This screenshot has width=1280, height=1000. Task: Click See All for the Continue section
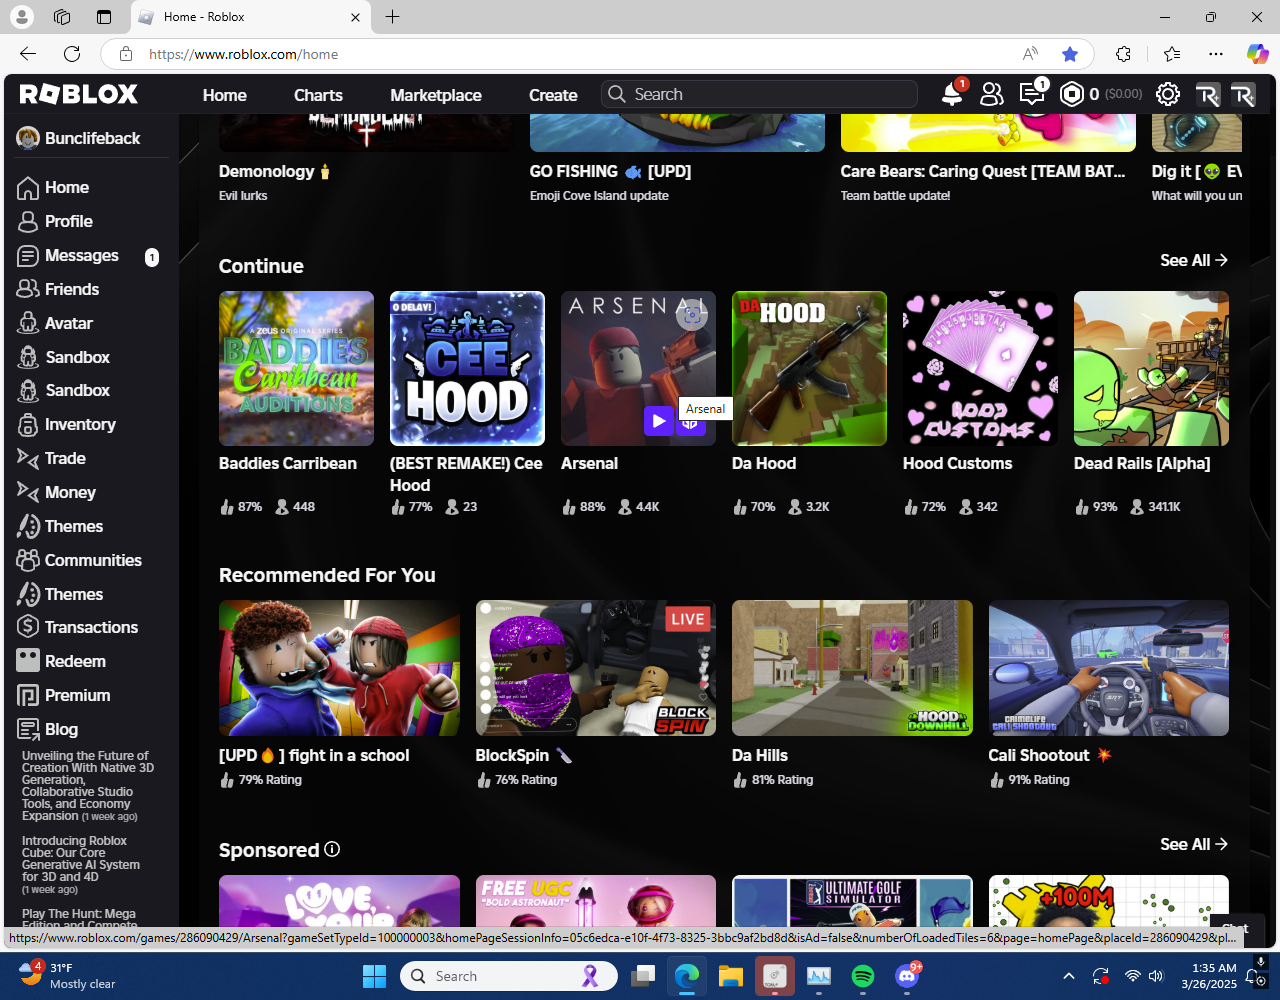[1194, 260]
